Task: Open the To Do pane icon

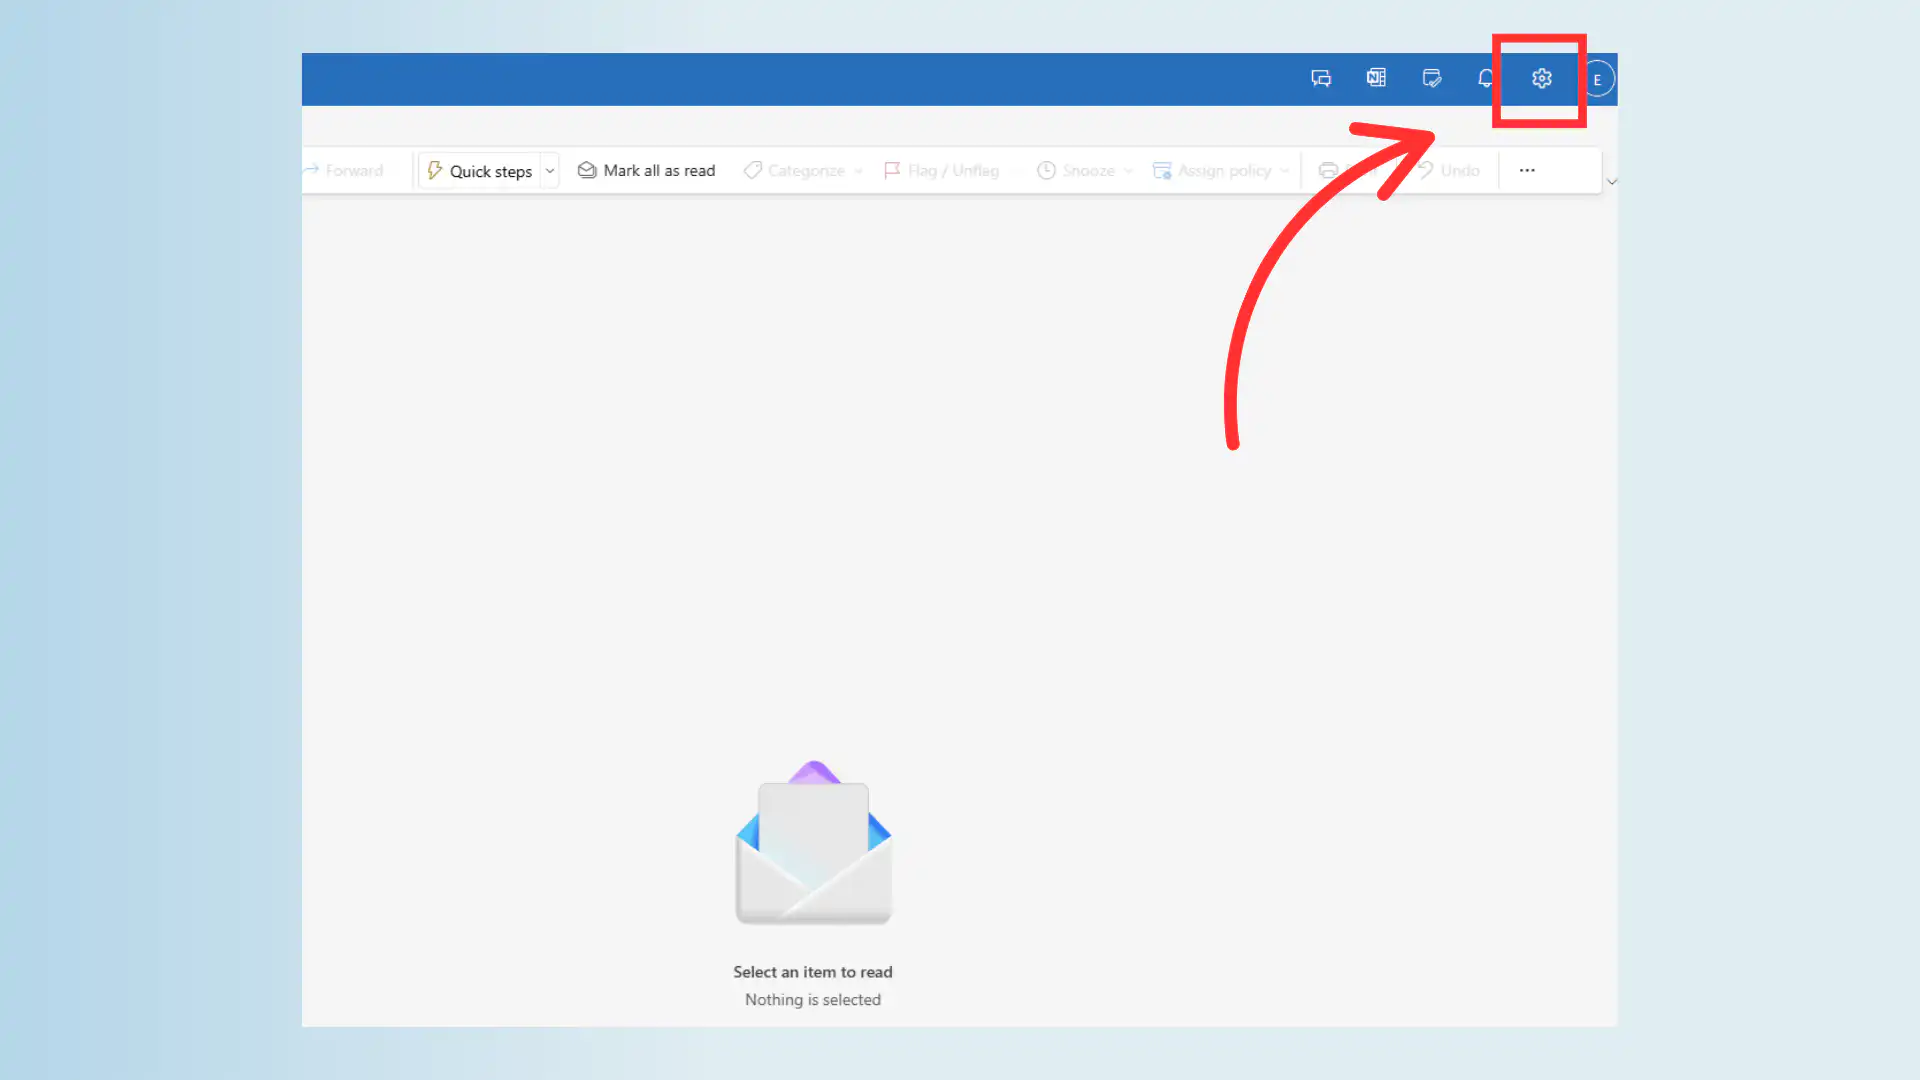Action: click(1432, 78)
